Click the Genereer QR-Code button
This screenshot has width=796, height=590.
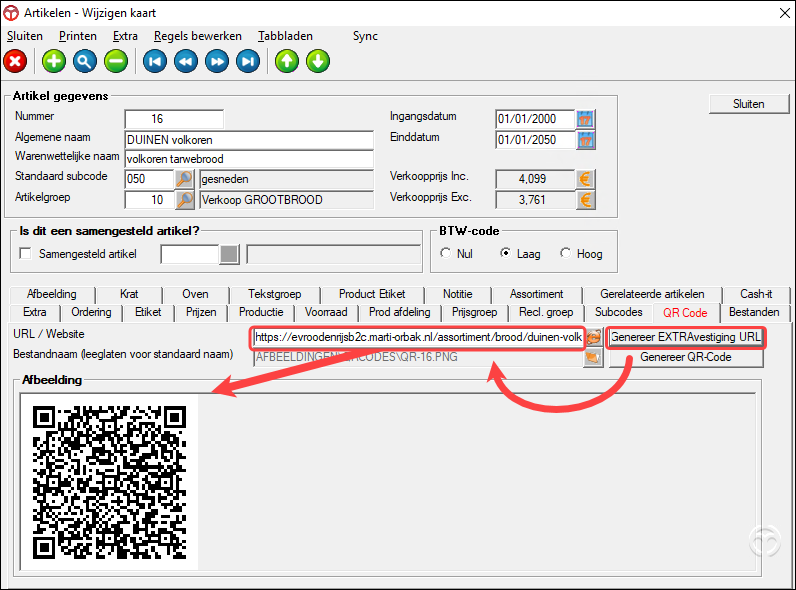pyautogui.click(x=686, y=357)
